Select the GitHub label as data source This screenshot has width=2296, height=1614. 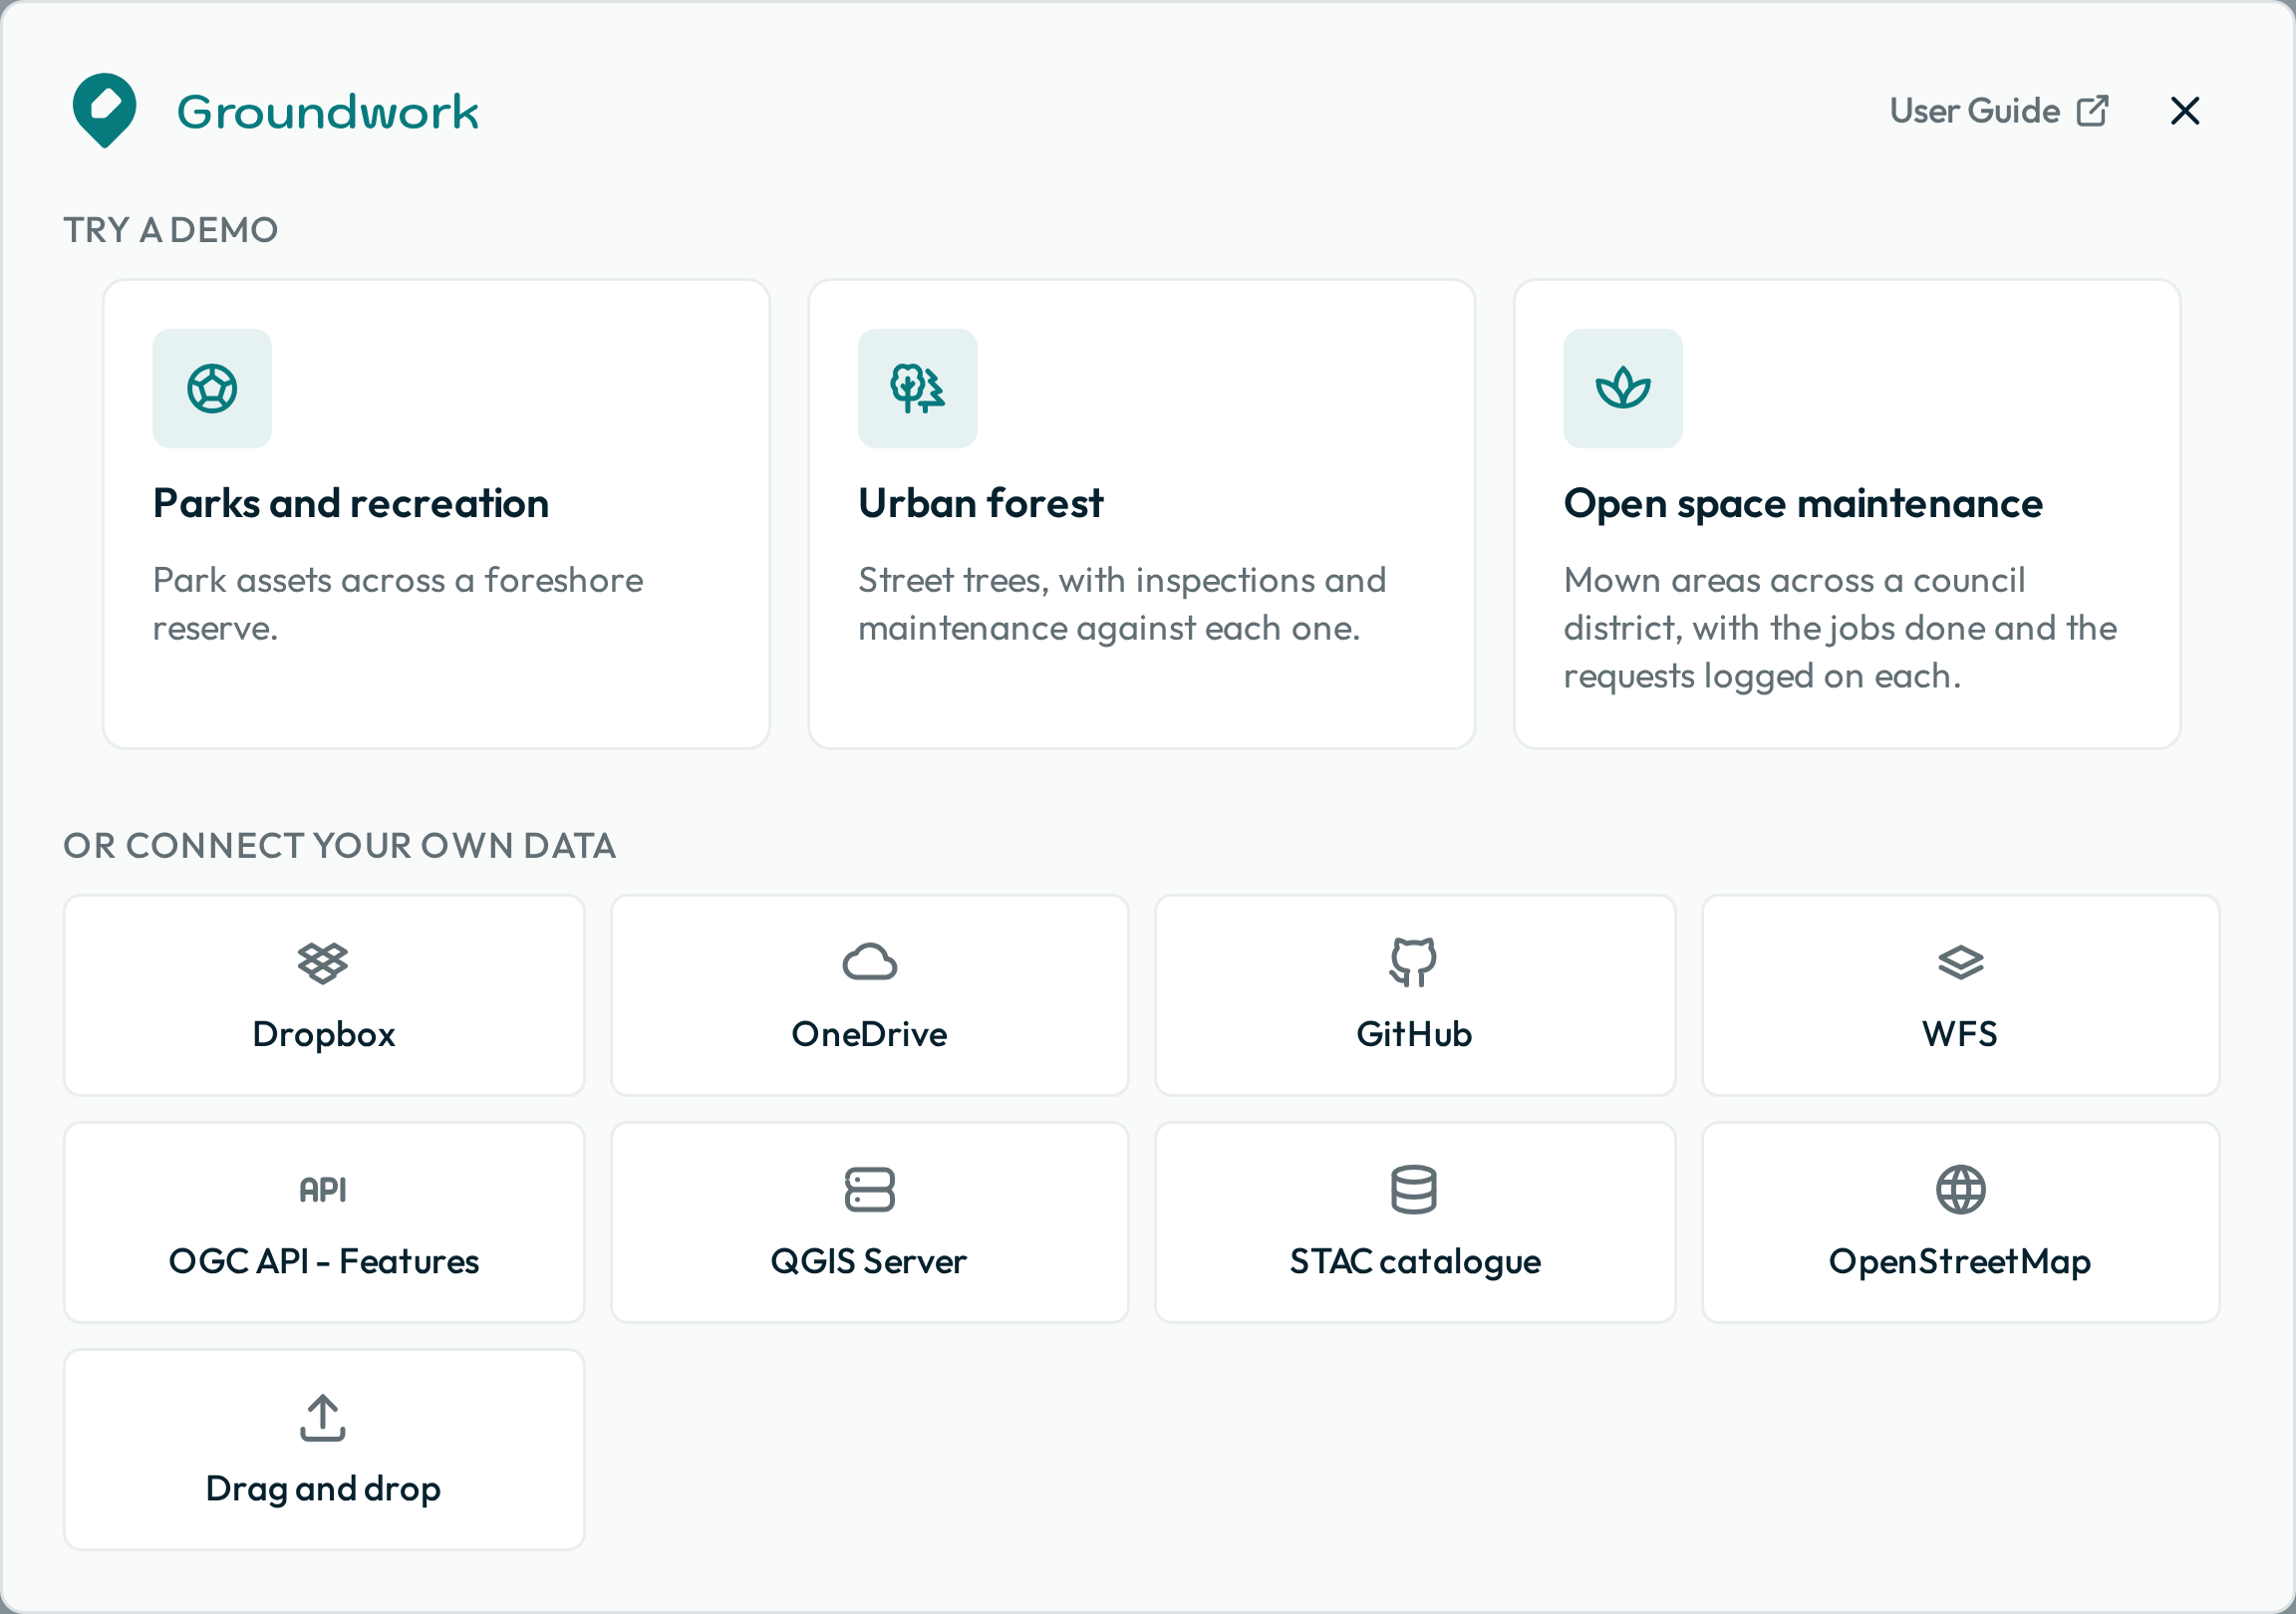click(1414, 1034)
